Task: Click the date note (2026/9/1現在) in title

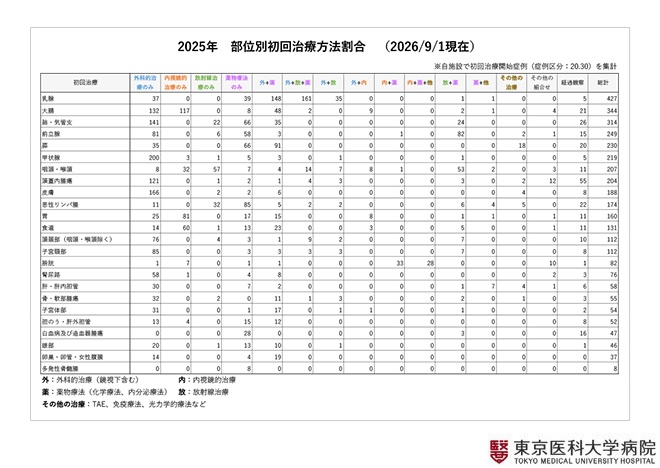Action: pyautogui.click(x=429, y=46)
